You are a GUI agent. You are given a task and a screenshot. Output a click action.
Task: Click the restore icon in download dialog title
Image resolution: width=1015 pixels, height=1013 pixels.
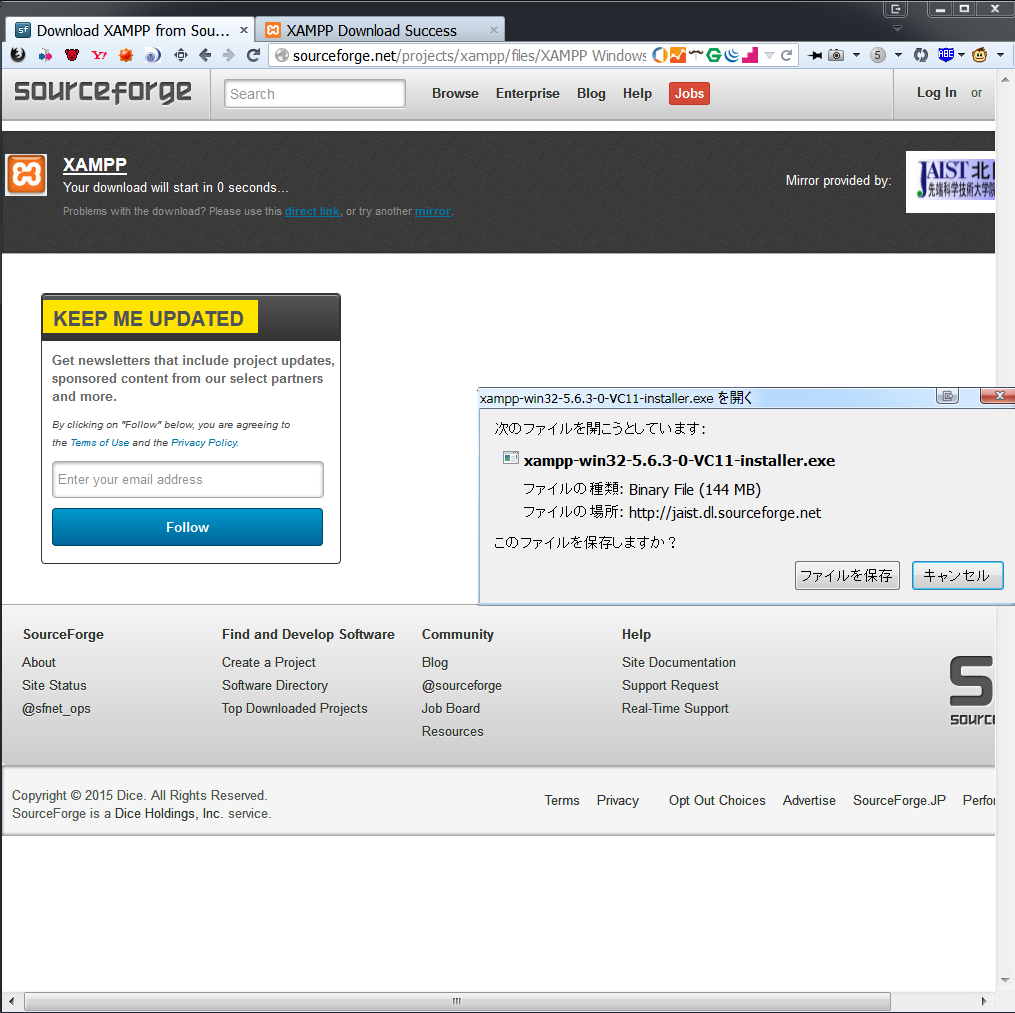click(947, 396)
